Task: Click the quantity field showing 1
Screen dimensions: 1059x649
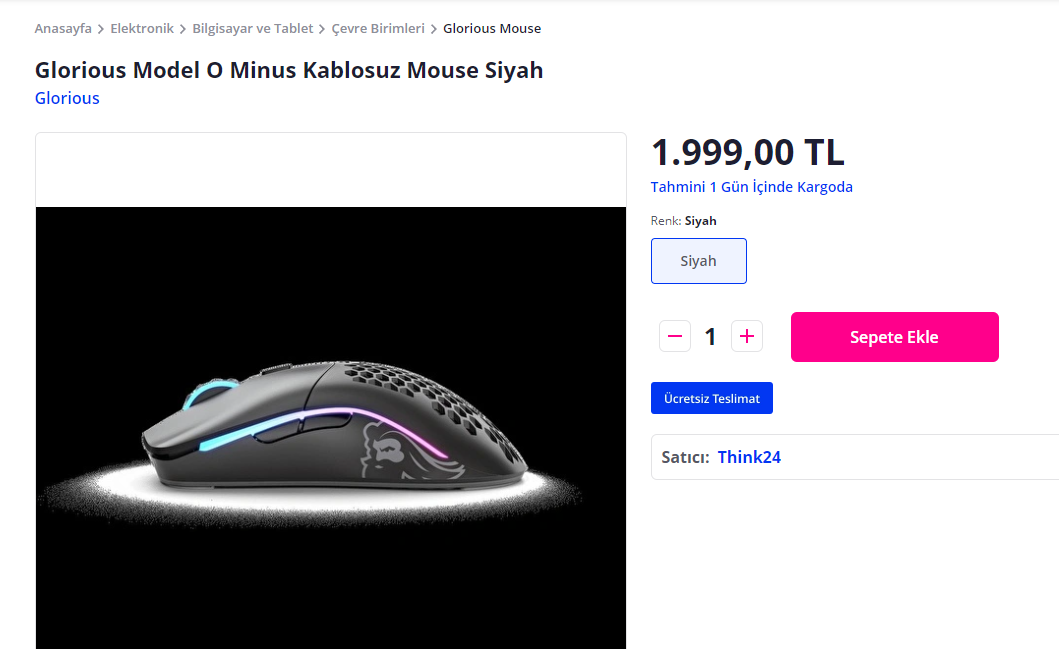Action: click(x=711, y=337)
